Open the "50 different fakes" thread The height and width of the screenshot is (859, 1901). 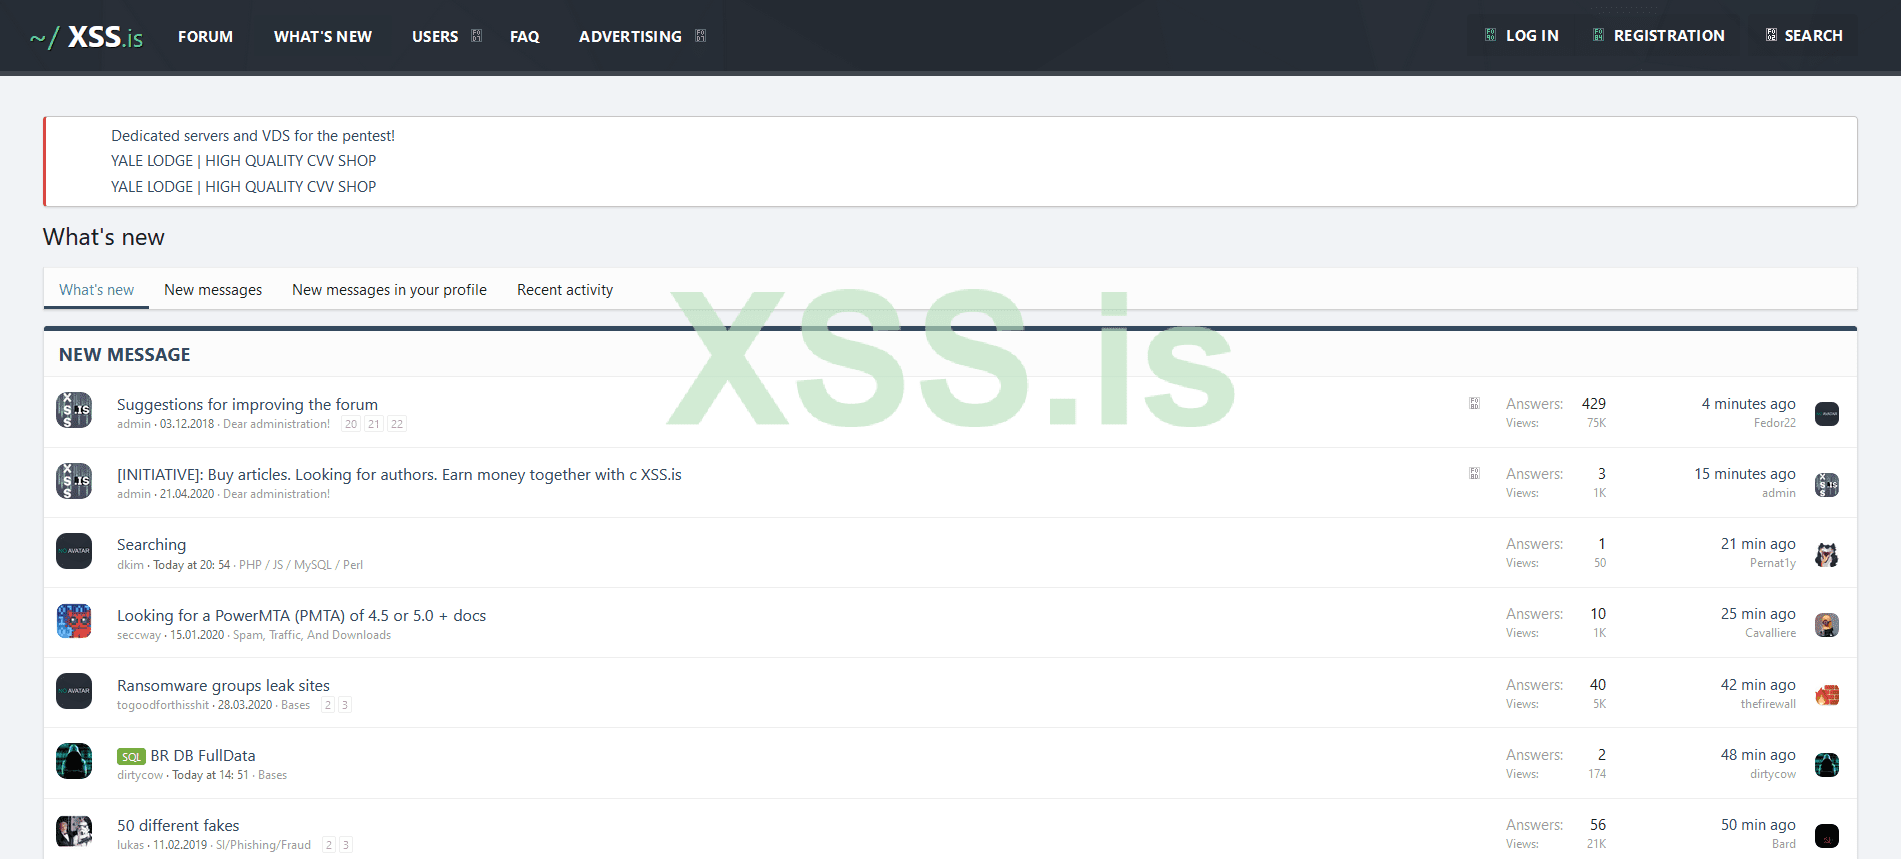(x=178, y=825)
